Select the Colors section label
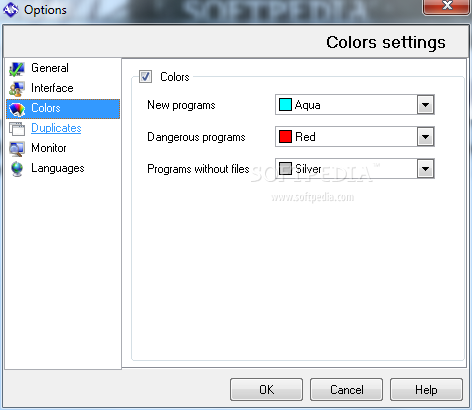 [x=46, y=108]
